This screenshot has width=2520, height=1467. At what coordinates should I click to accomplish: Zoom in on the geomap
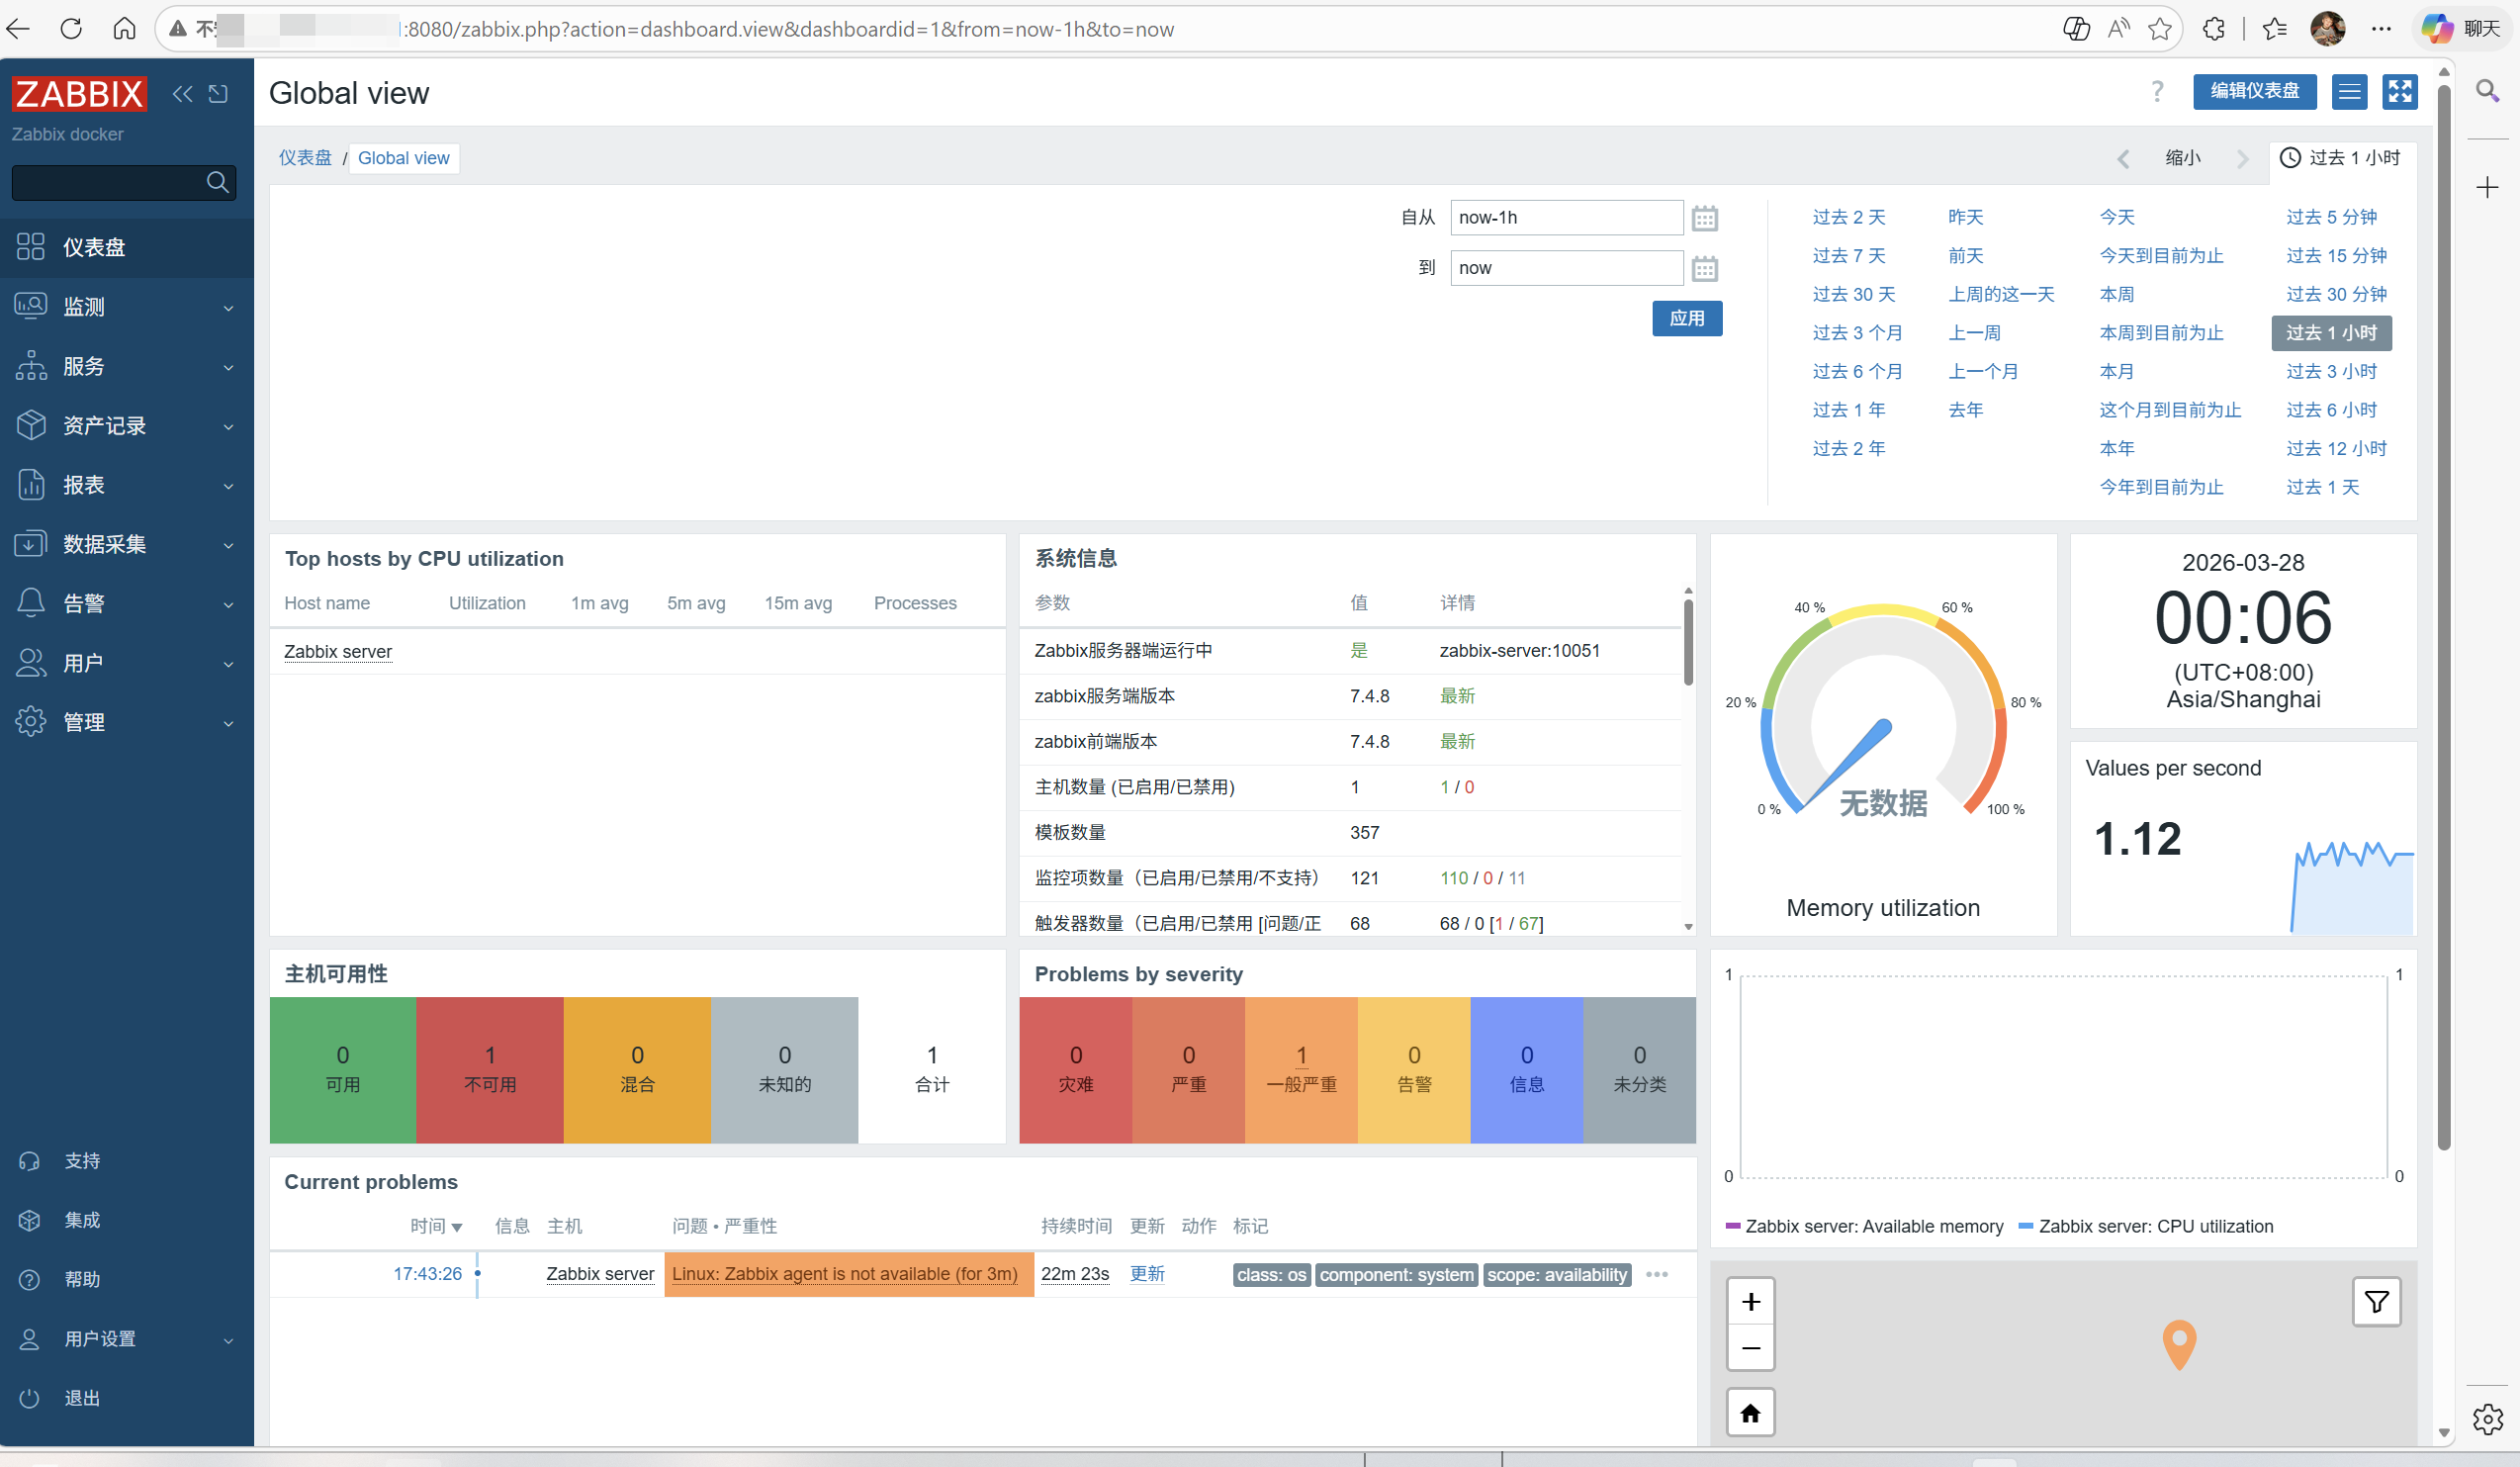[1750, 1301]
